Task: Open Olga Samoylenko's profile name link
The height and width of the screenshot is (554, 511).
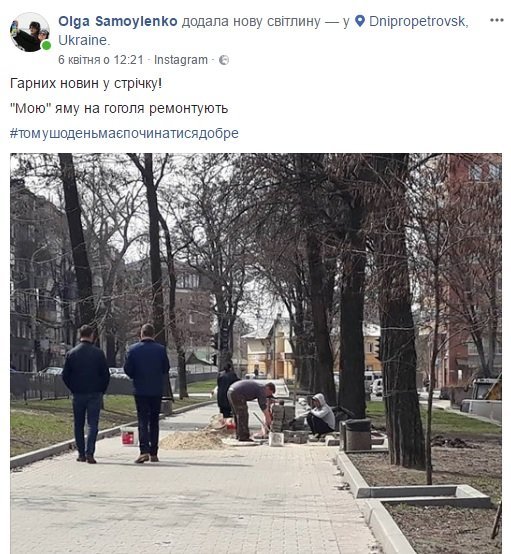Action: pyautogui.click(x=118, y=22)
